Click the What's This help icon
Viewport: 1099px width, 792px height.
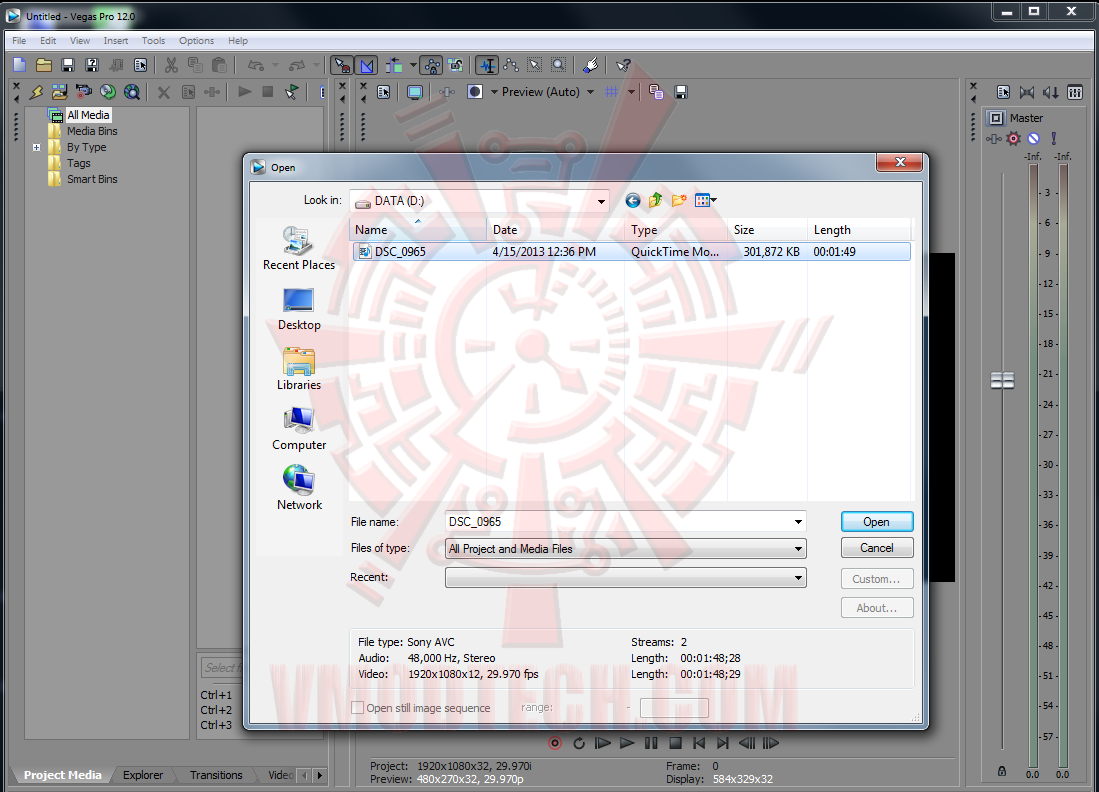pos(622,65)
